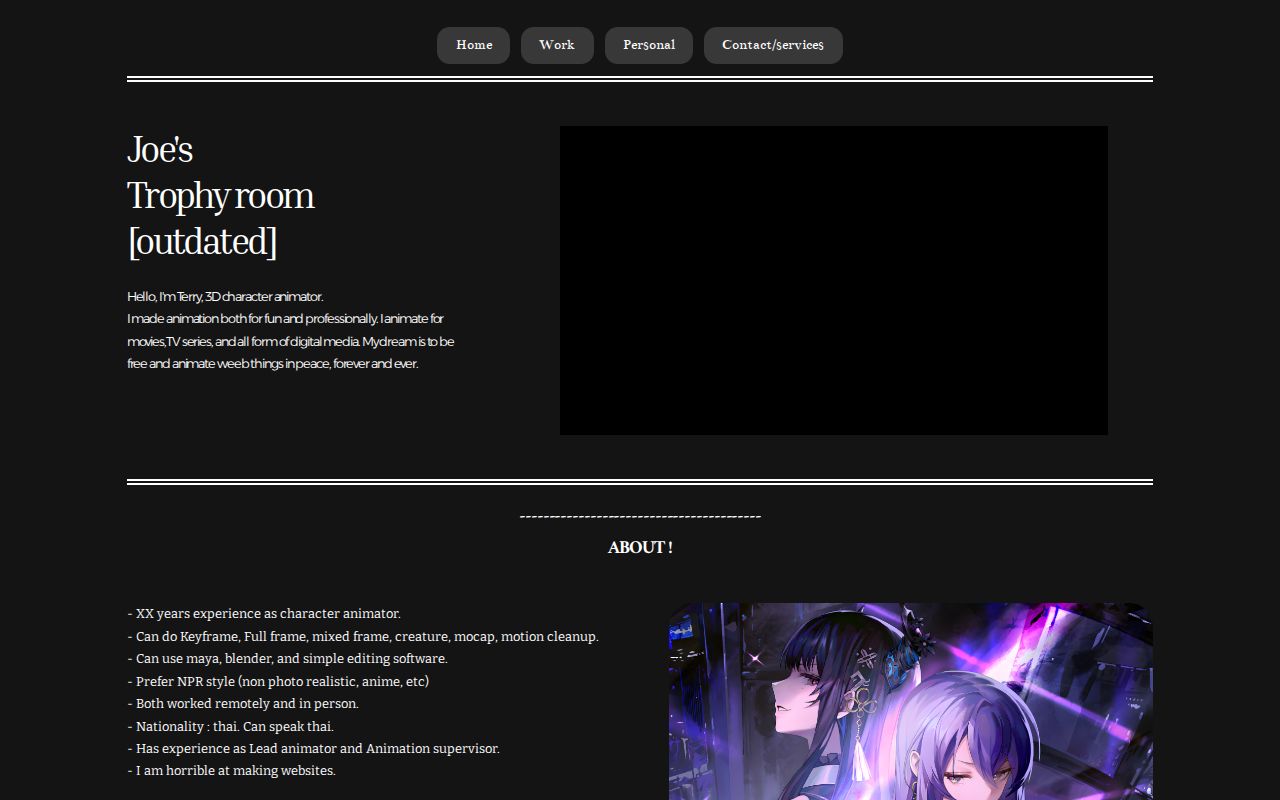The height and width of the screenshot is (800, 1280).
Task: Click the dashed line above ABOUT
Action: (640, 517)
